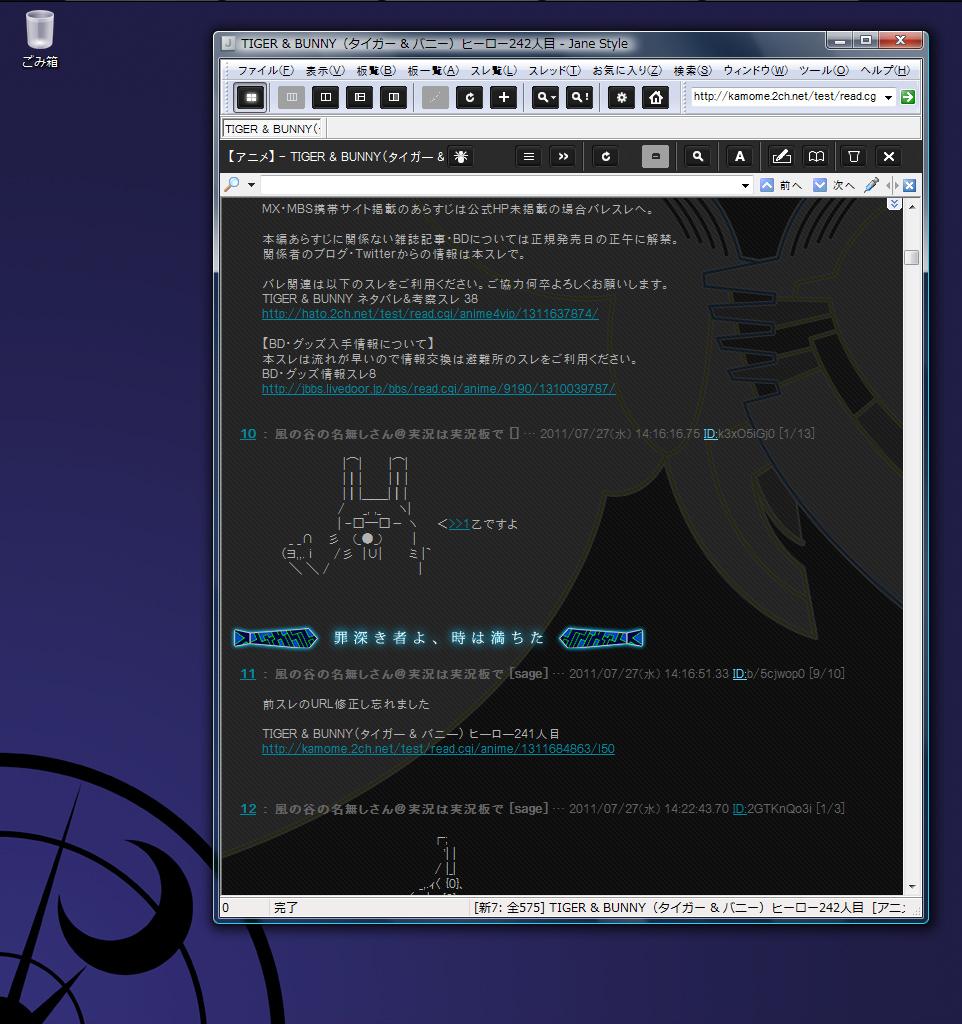
Task: Click 次へ next match button
Action: pos(834,185)
